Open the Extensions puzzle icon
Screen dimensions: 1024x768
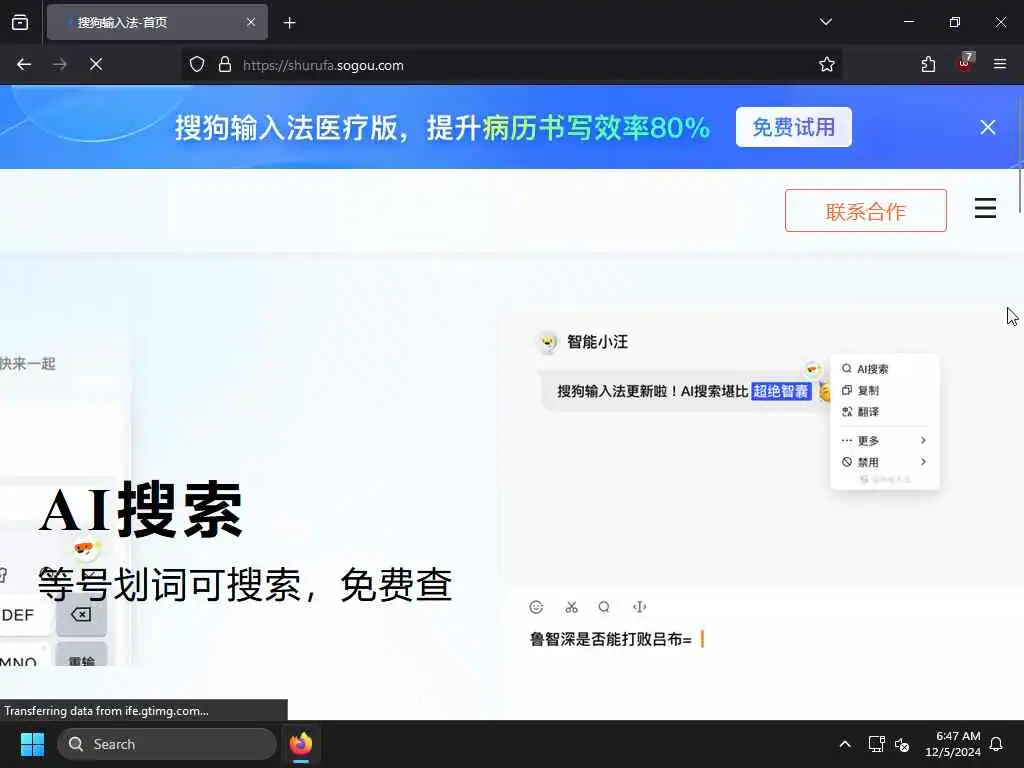click(x=928, y=64)
